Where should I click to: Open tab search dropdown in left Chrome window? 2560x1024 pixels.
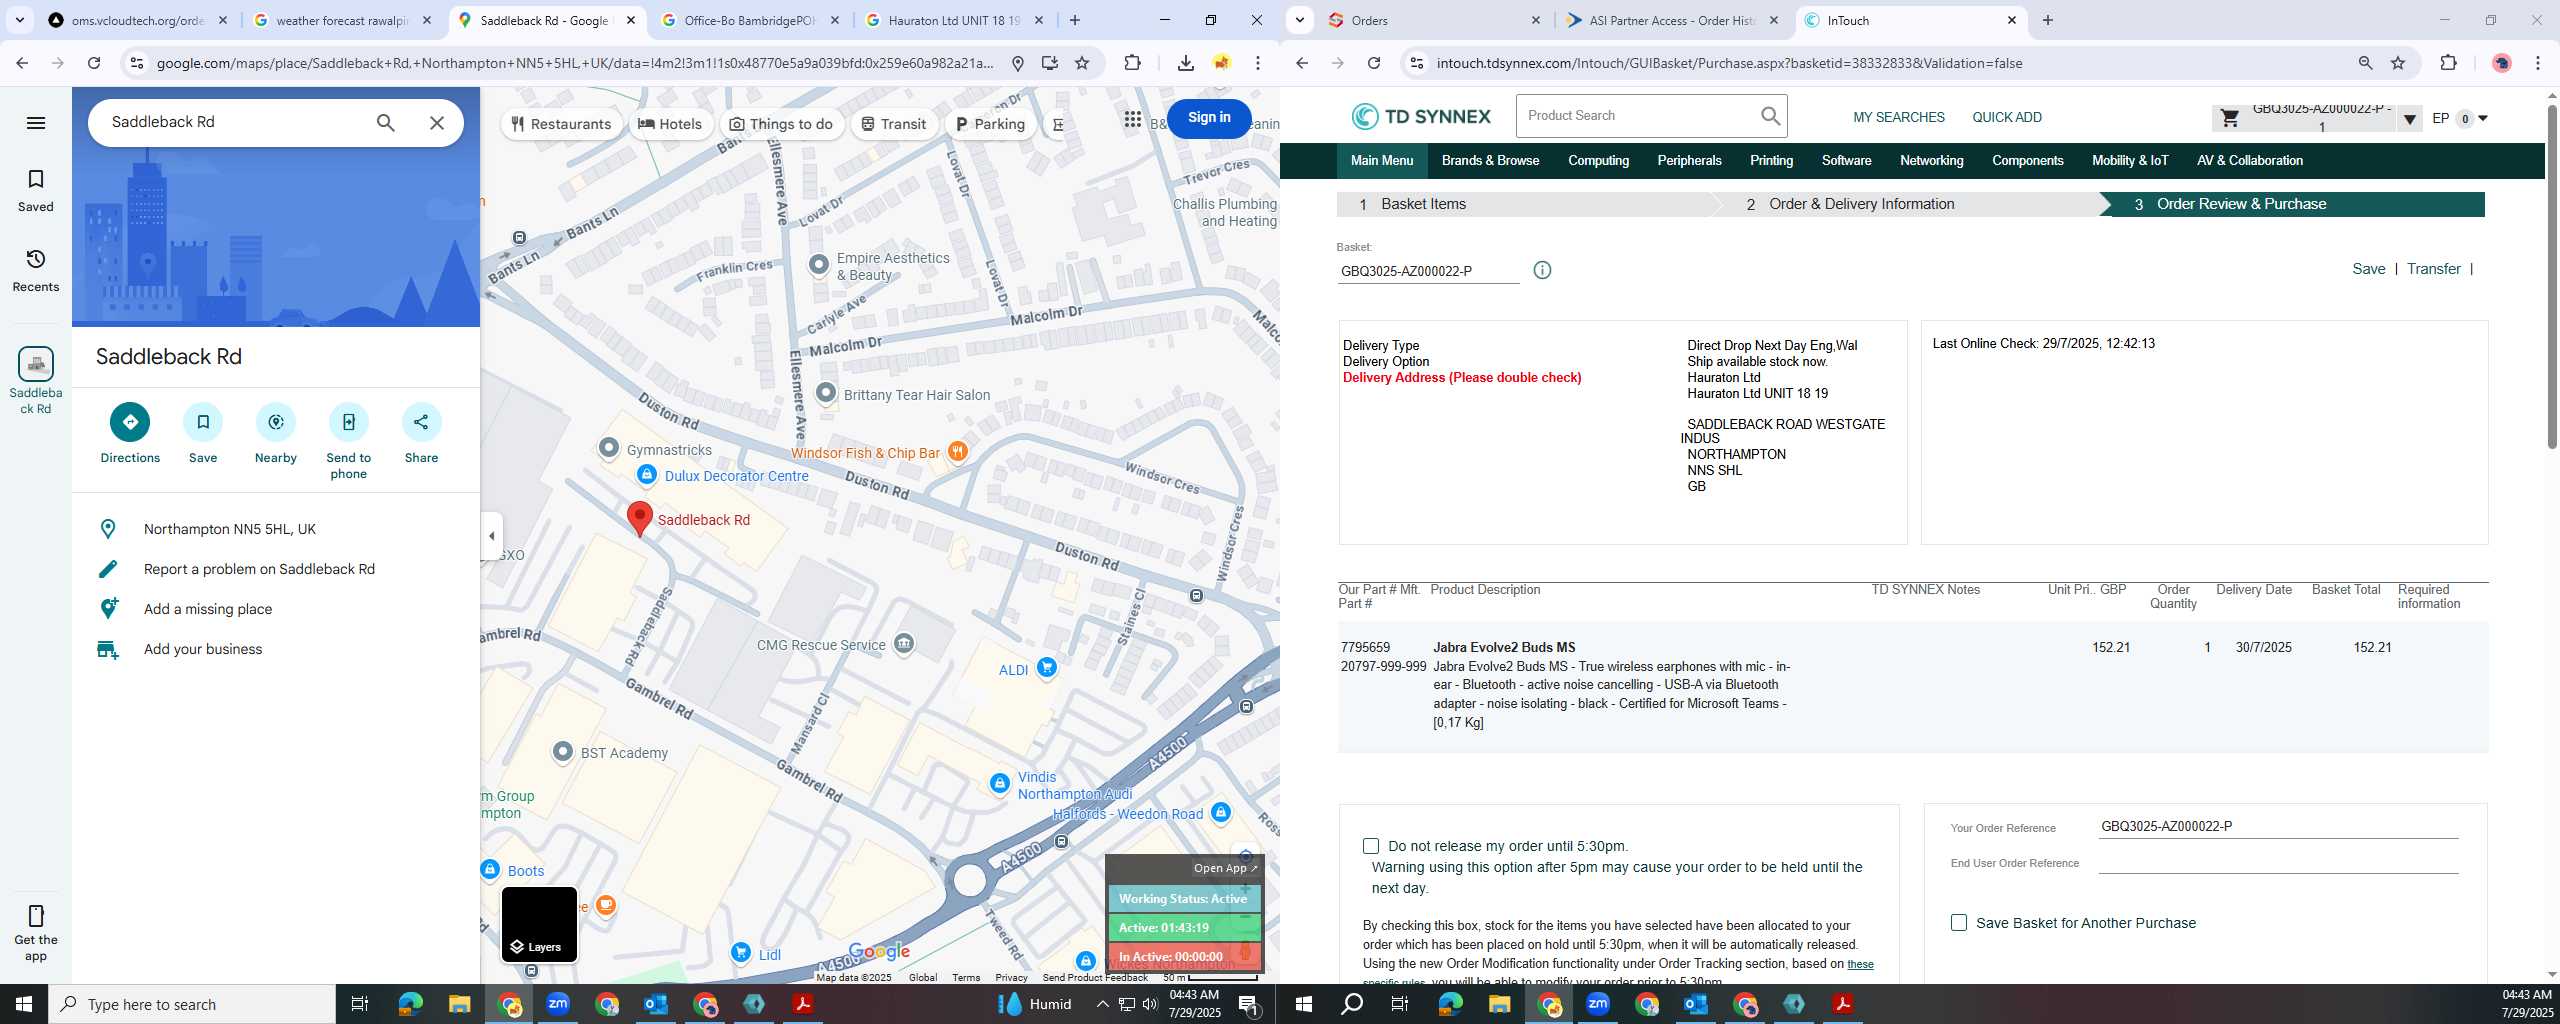tap(19, 20)
